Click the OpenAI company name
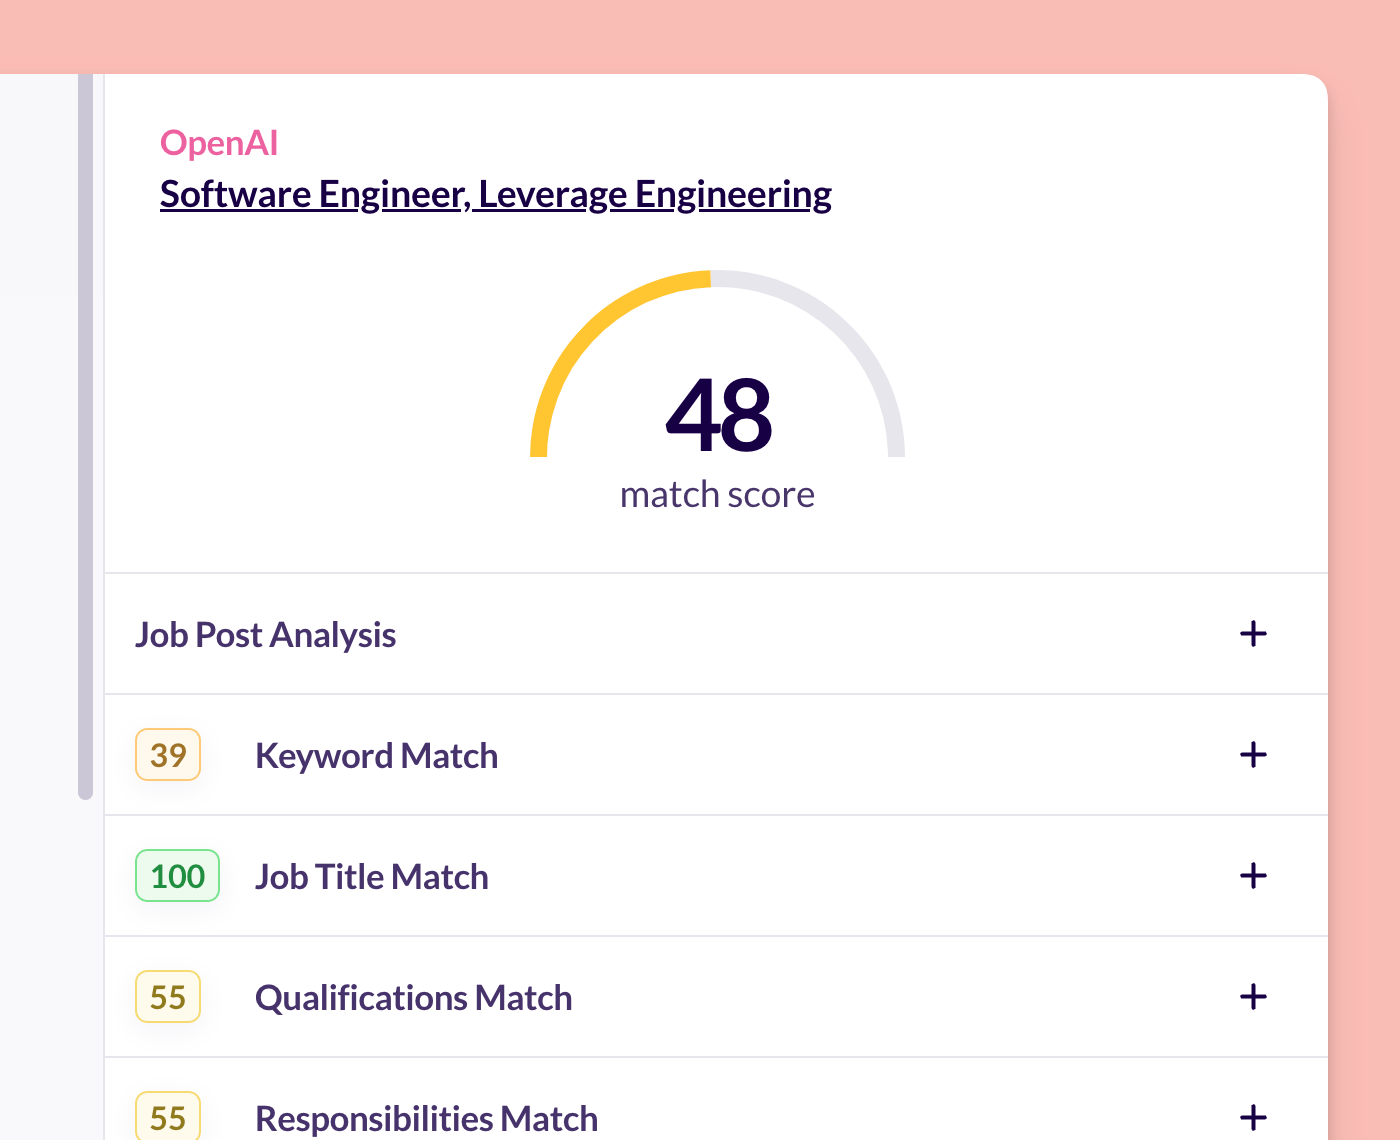The width and height of the screenshot is (1400, 1140). [x=219, y=143]
